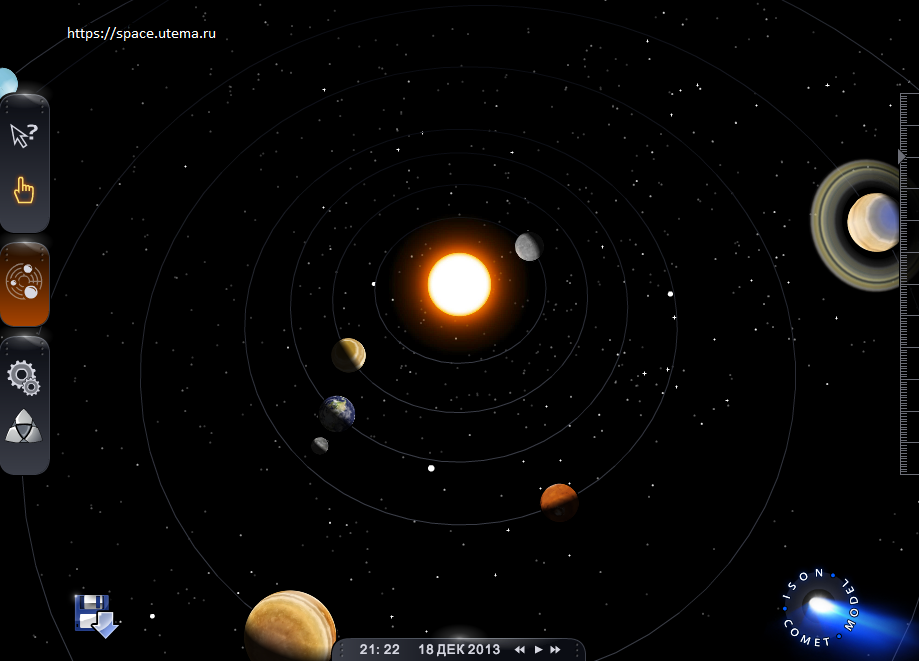921x661 pixels.
Task: Click the floppy disk save icon
Action: (95, 615)
